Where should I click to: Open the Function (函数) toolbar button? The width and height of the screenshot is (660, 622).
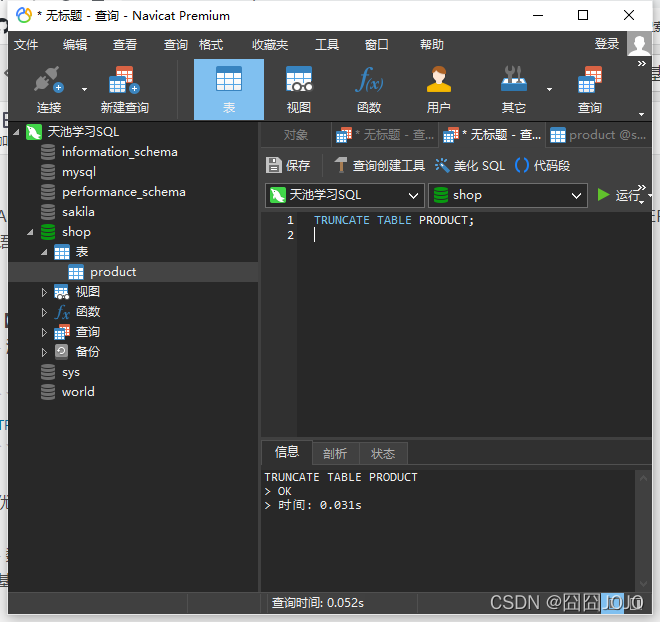coord(369,90)
